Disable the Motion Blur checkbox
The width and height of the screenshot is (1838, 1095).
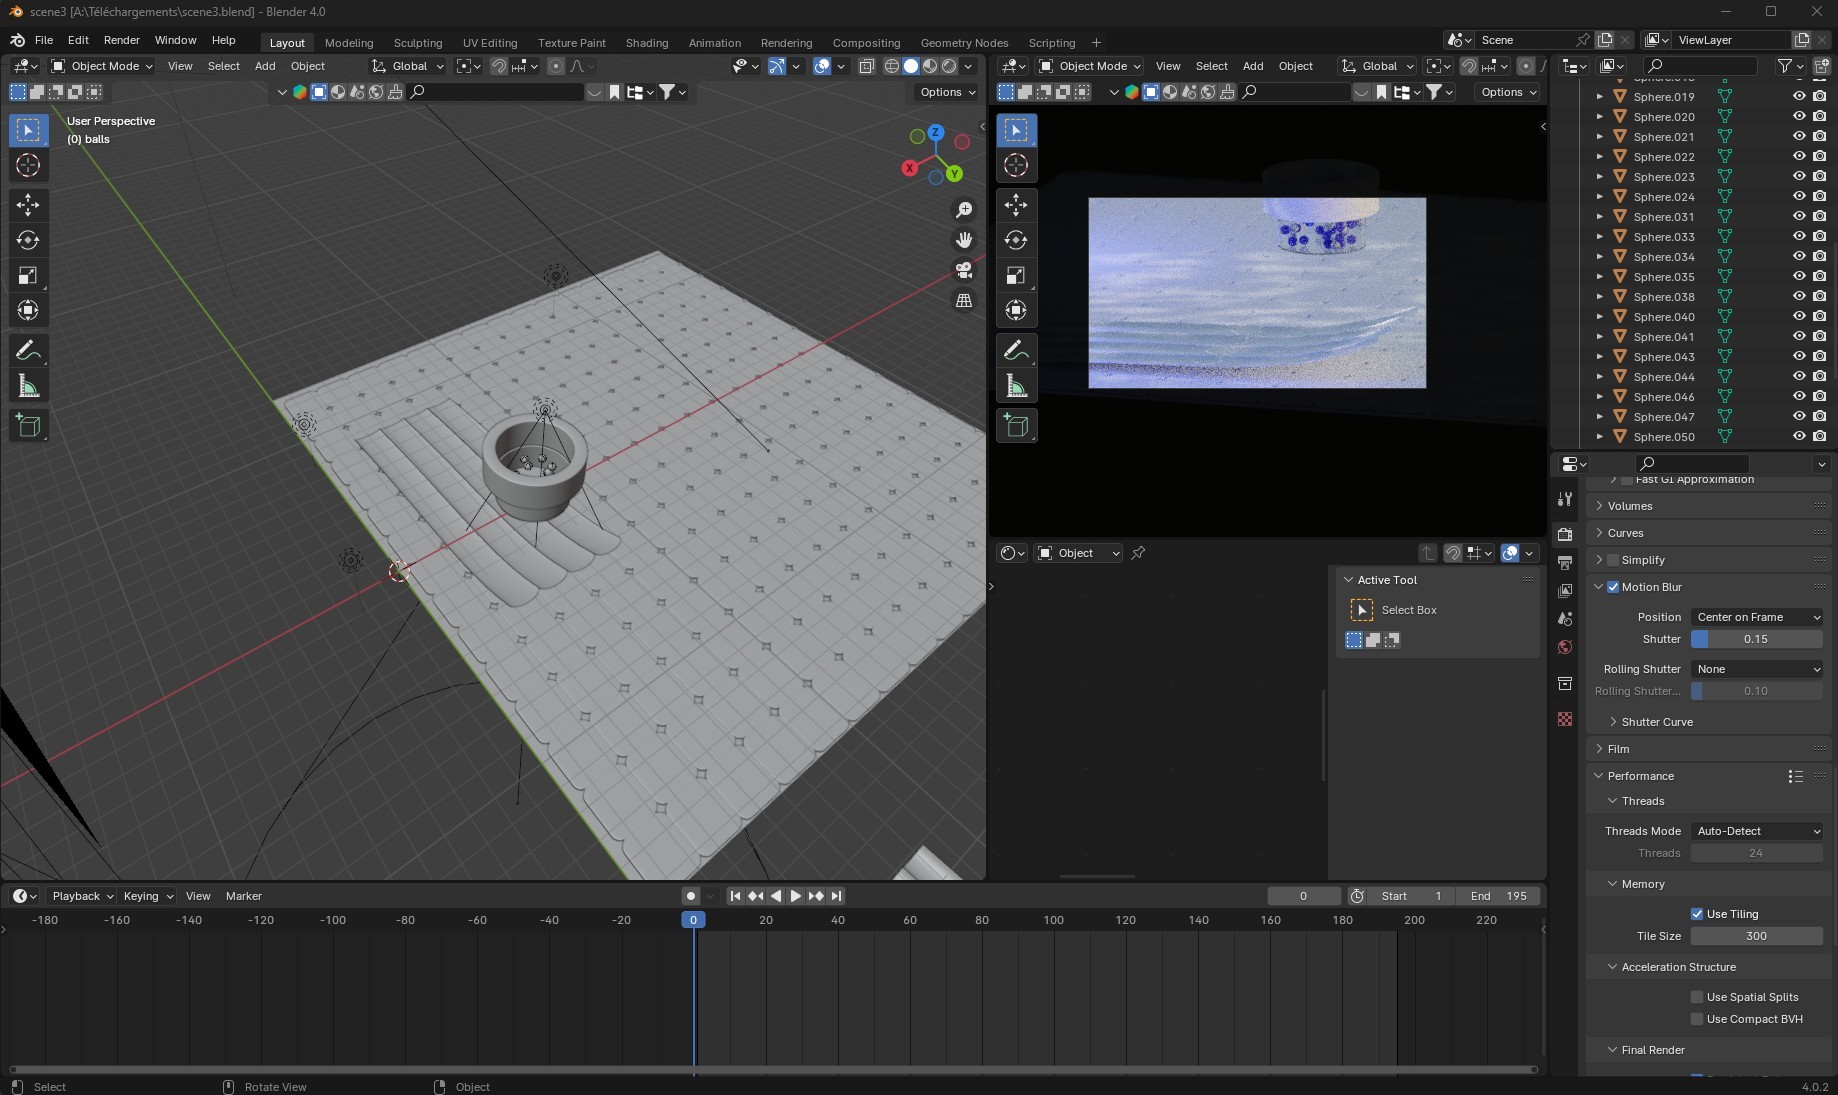pyautogui.click(x=1613, y=587)
